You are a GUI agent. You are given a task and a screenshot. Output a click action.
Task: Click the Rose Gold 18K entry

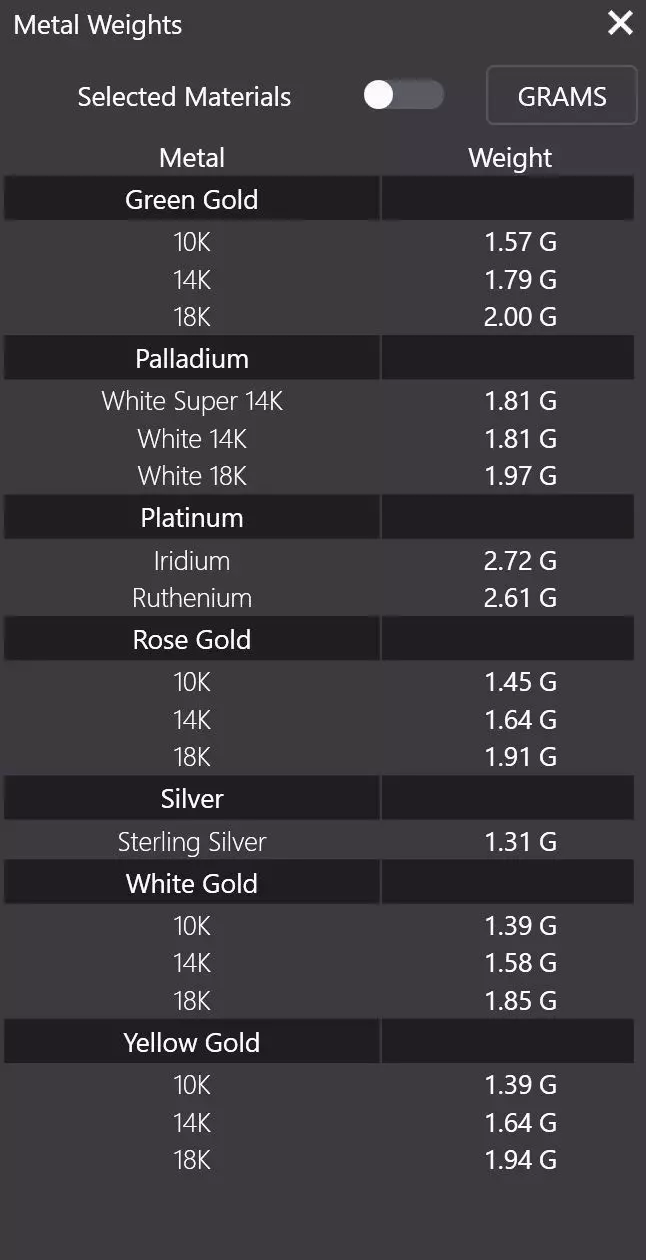[192, 757]
